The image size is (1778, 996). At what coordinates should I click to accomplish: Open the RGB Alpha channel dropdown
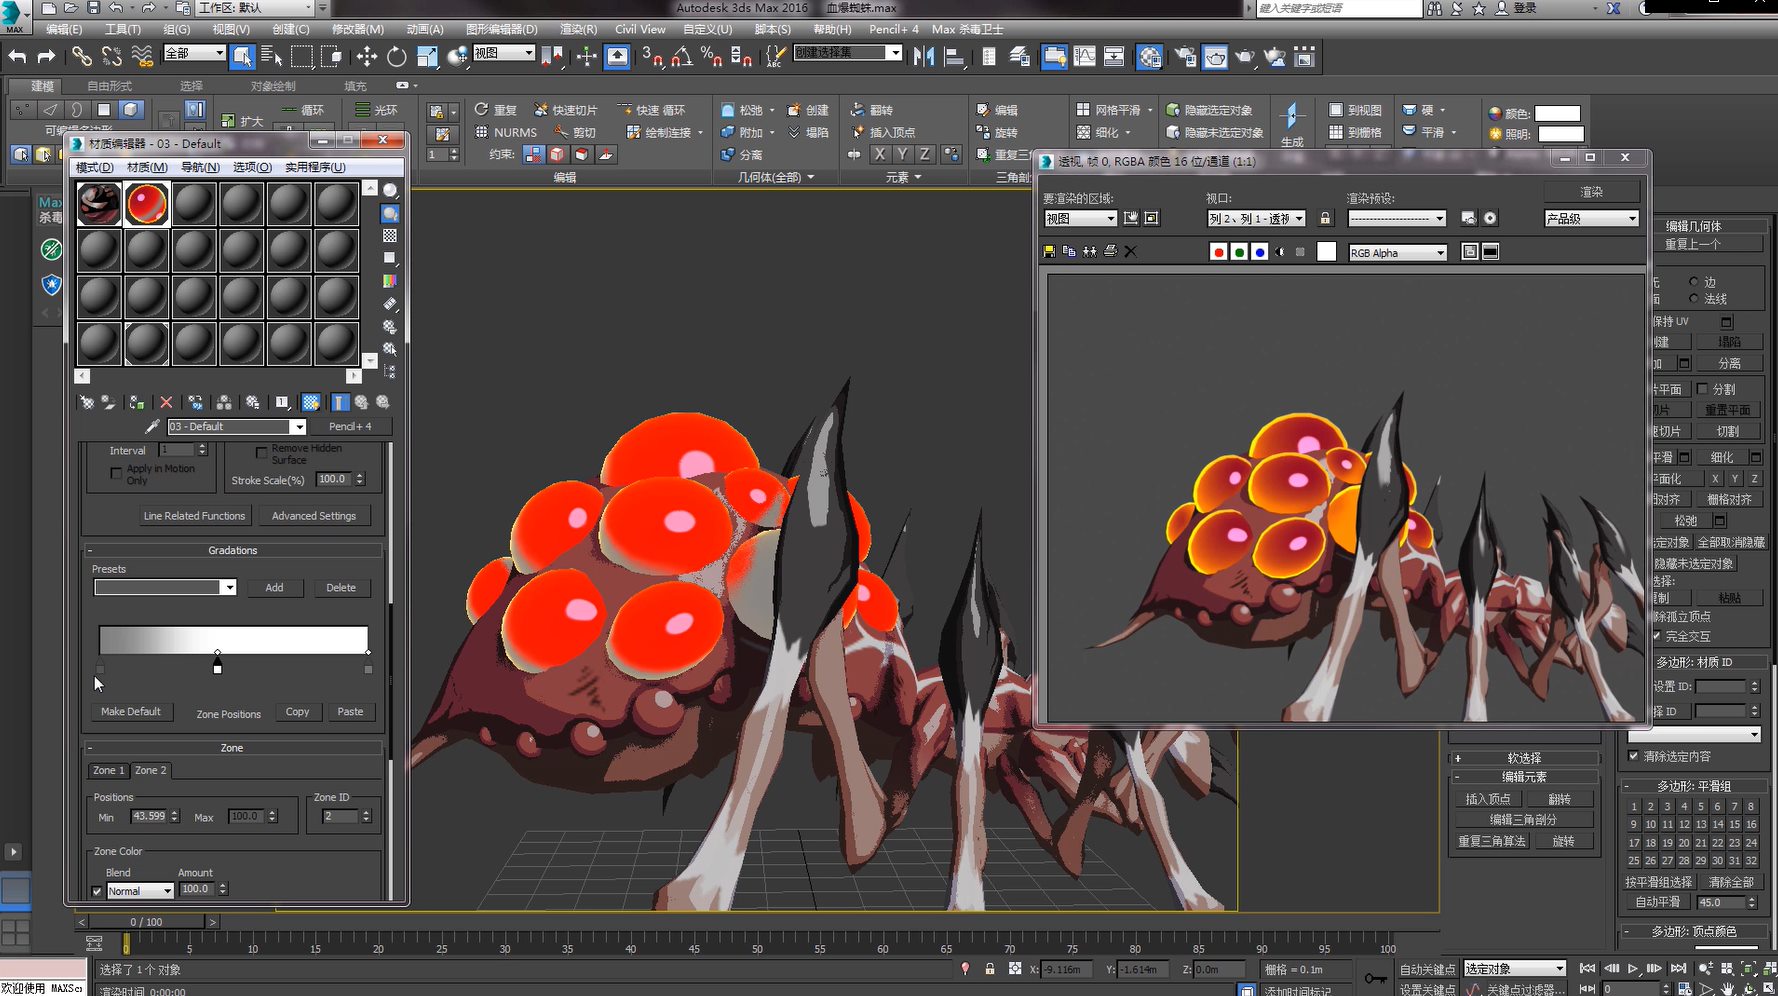click(1398, 253)
